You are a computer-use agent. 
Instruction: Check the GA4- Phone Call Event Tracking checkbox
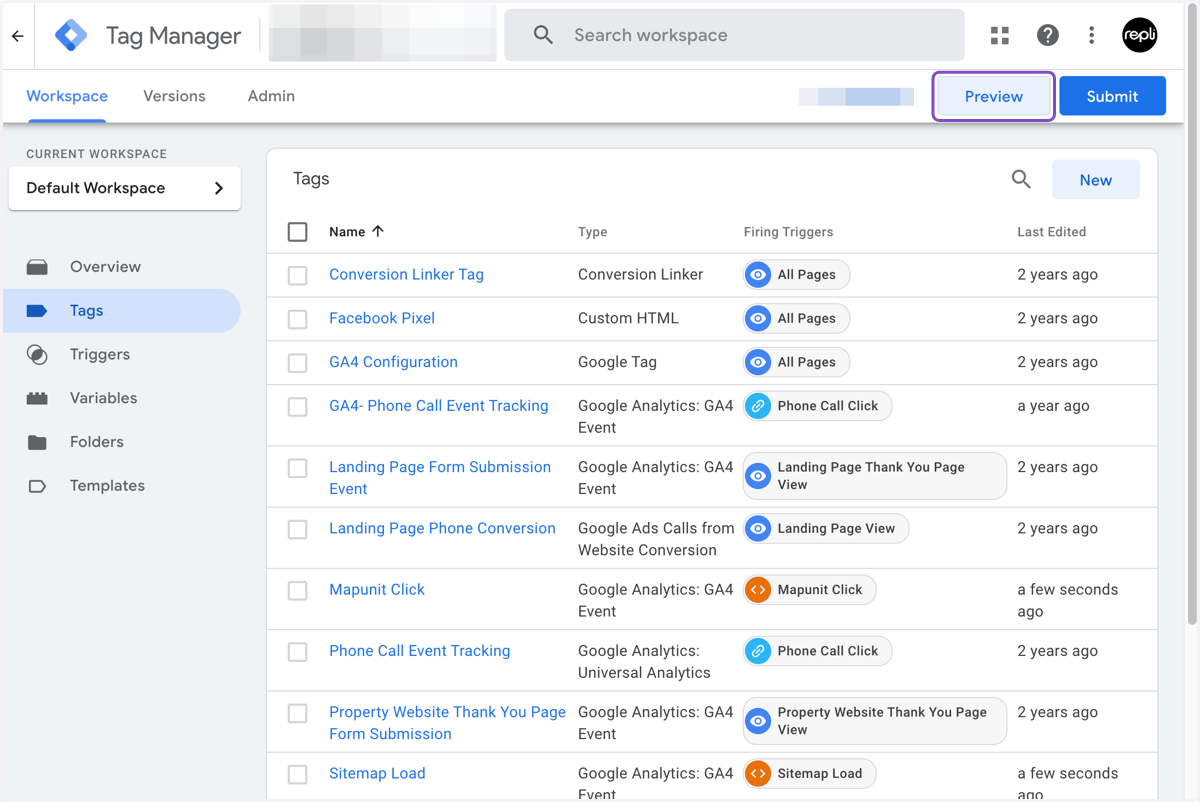tap(298, 407)
